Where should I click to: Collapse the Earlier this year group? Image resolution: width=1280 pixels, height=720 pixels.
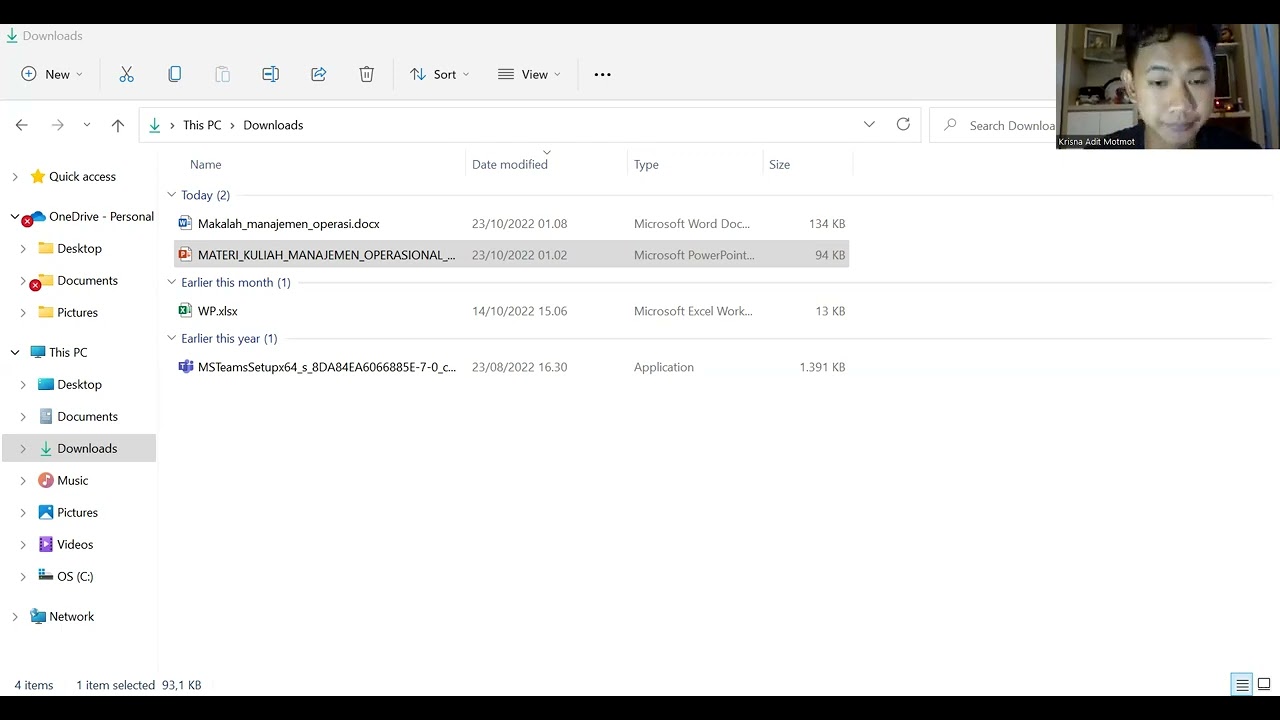[171, 338]
